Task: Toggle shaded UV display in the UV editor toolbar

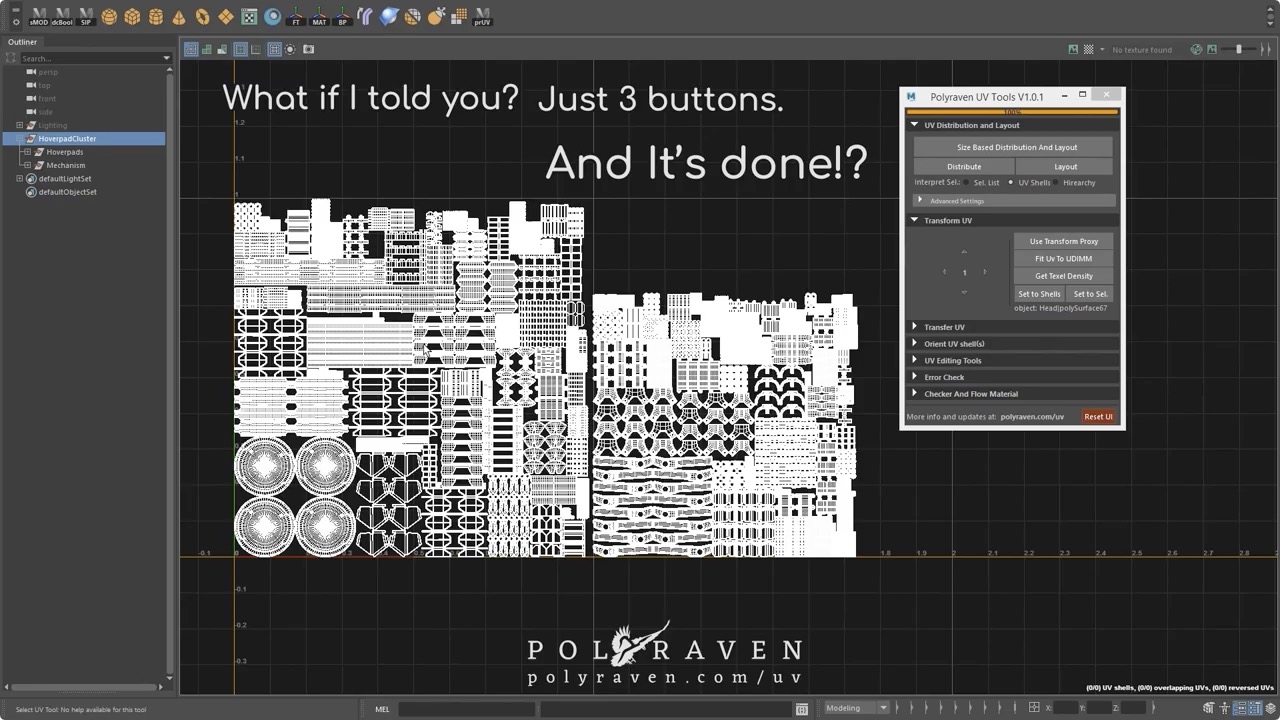Action: (222, 49)
